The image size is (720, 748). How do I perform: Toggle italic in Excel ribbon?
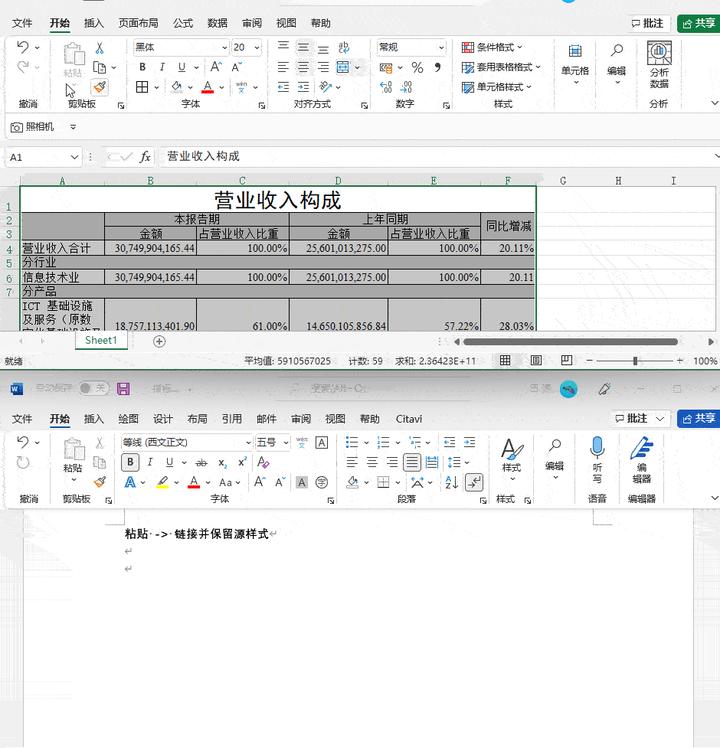click(161, 67)
